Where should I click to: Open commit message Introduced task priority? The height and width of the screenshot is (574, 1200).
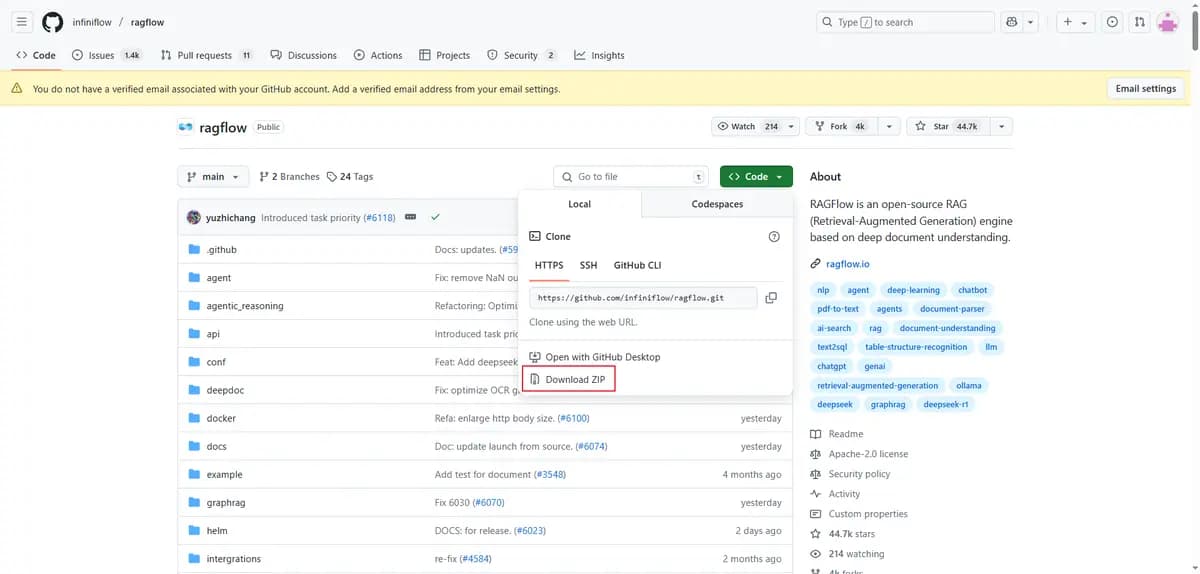coord(311,217)
